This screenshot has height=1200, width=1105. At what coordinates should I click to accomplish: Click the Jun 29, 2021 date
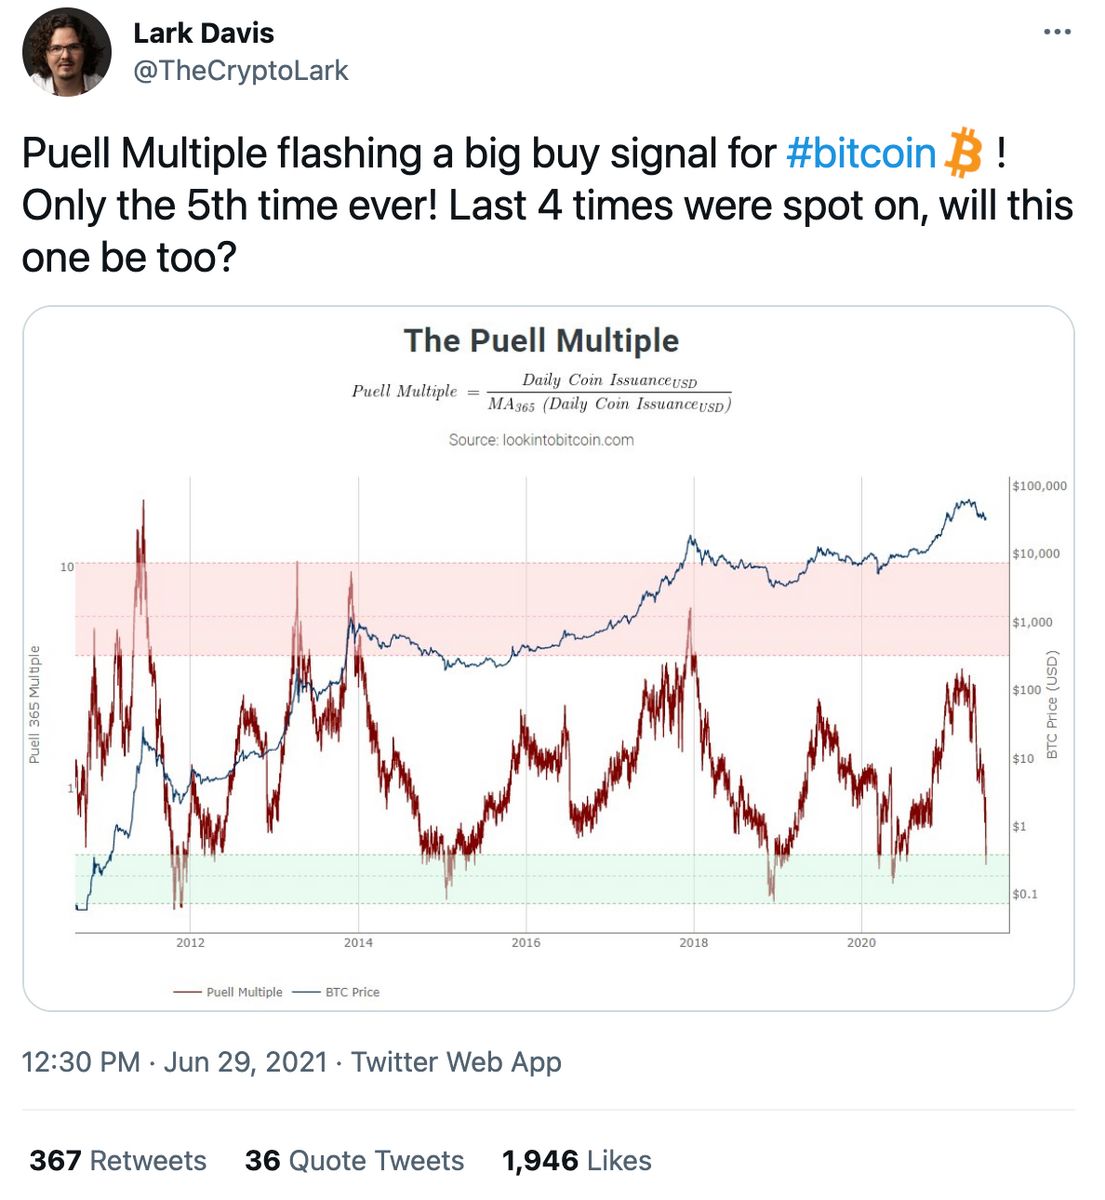click(x=245, y=1062)
